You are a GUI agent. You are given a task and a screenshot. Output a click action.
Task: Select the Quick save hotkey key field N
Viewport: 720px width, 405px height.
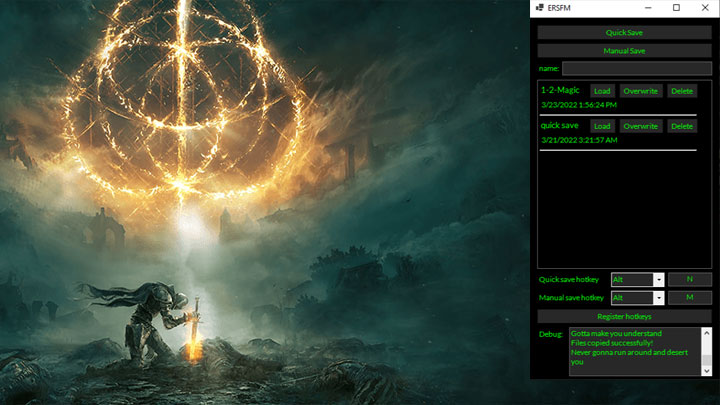[x=690, y=279]
